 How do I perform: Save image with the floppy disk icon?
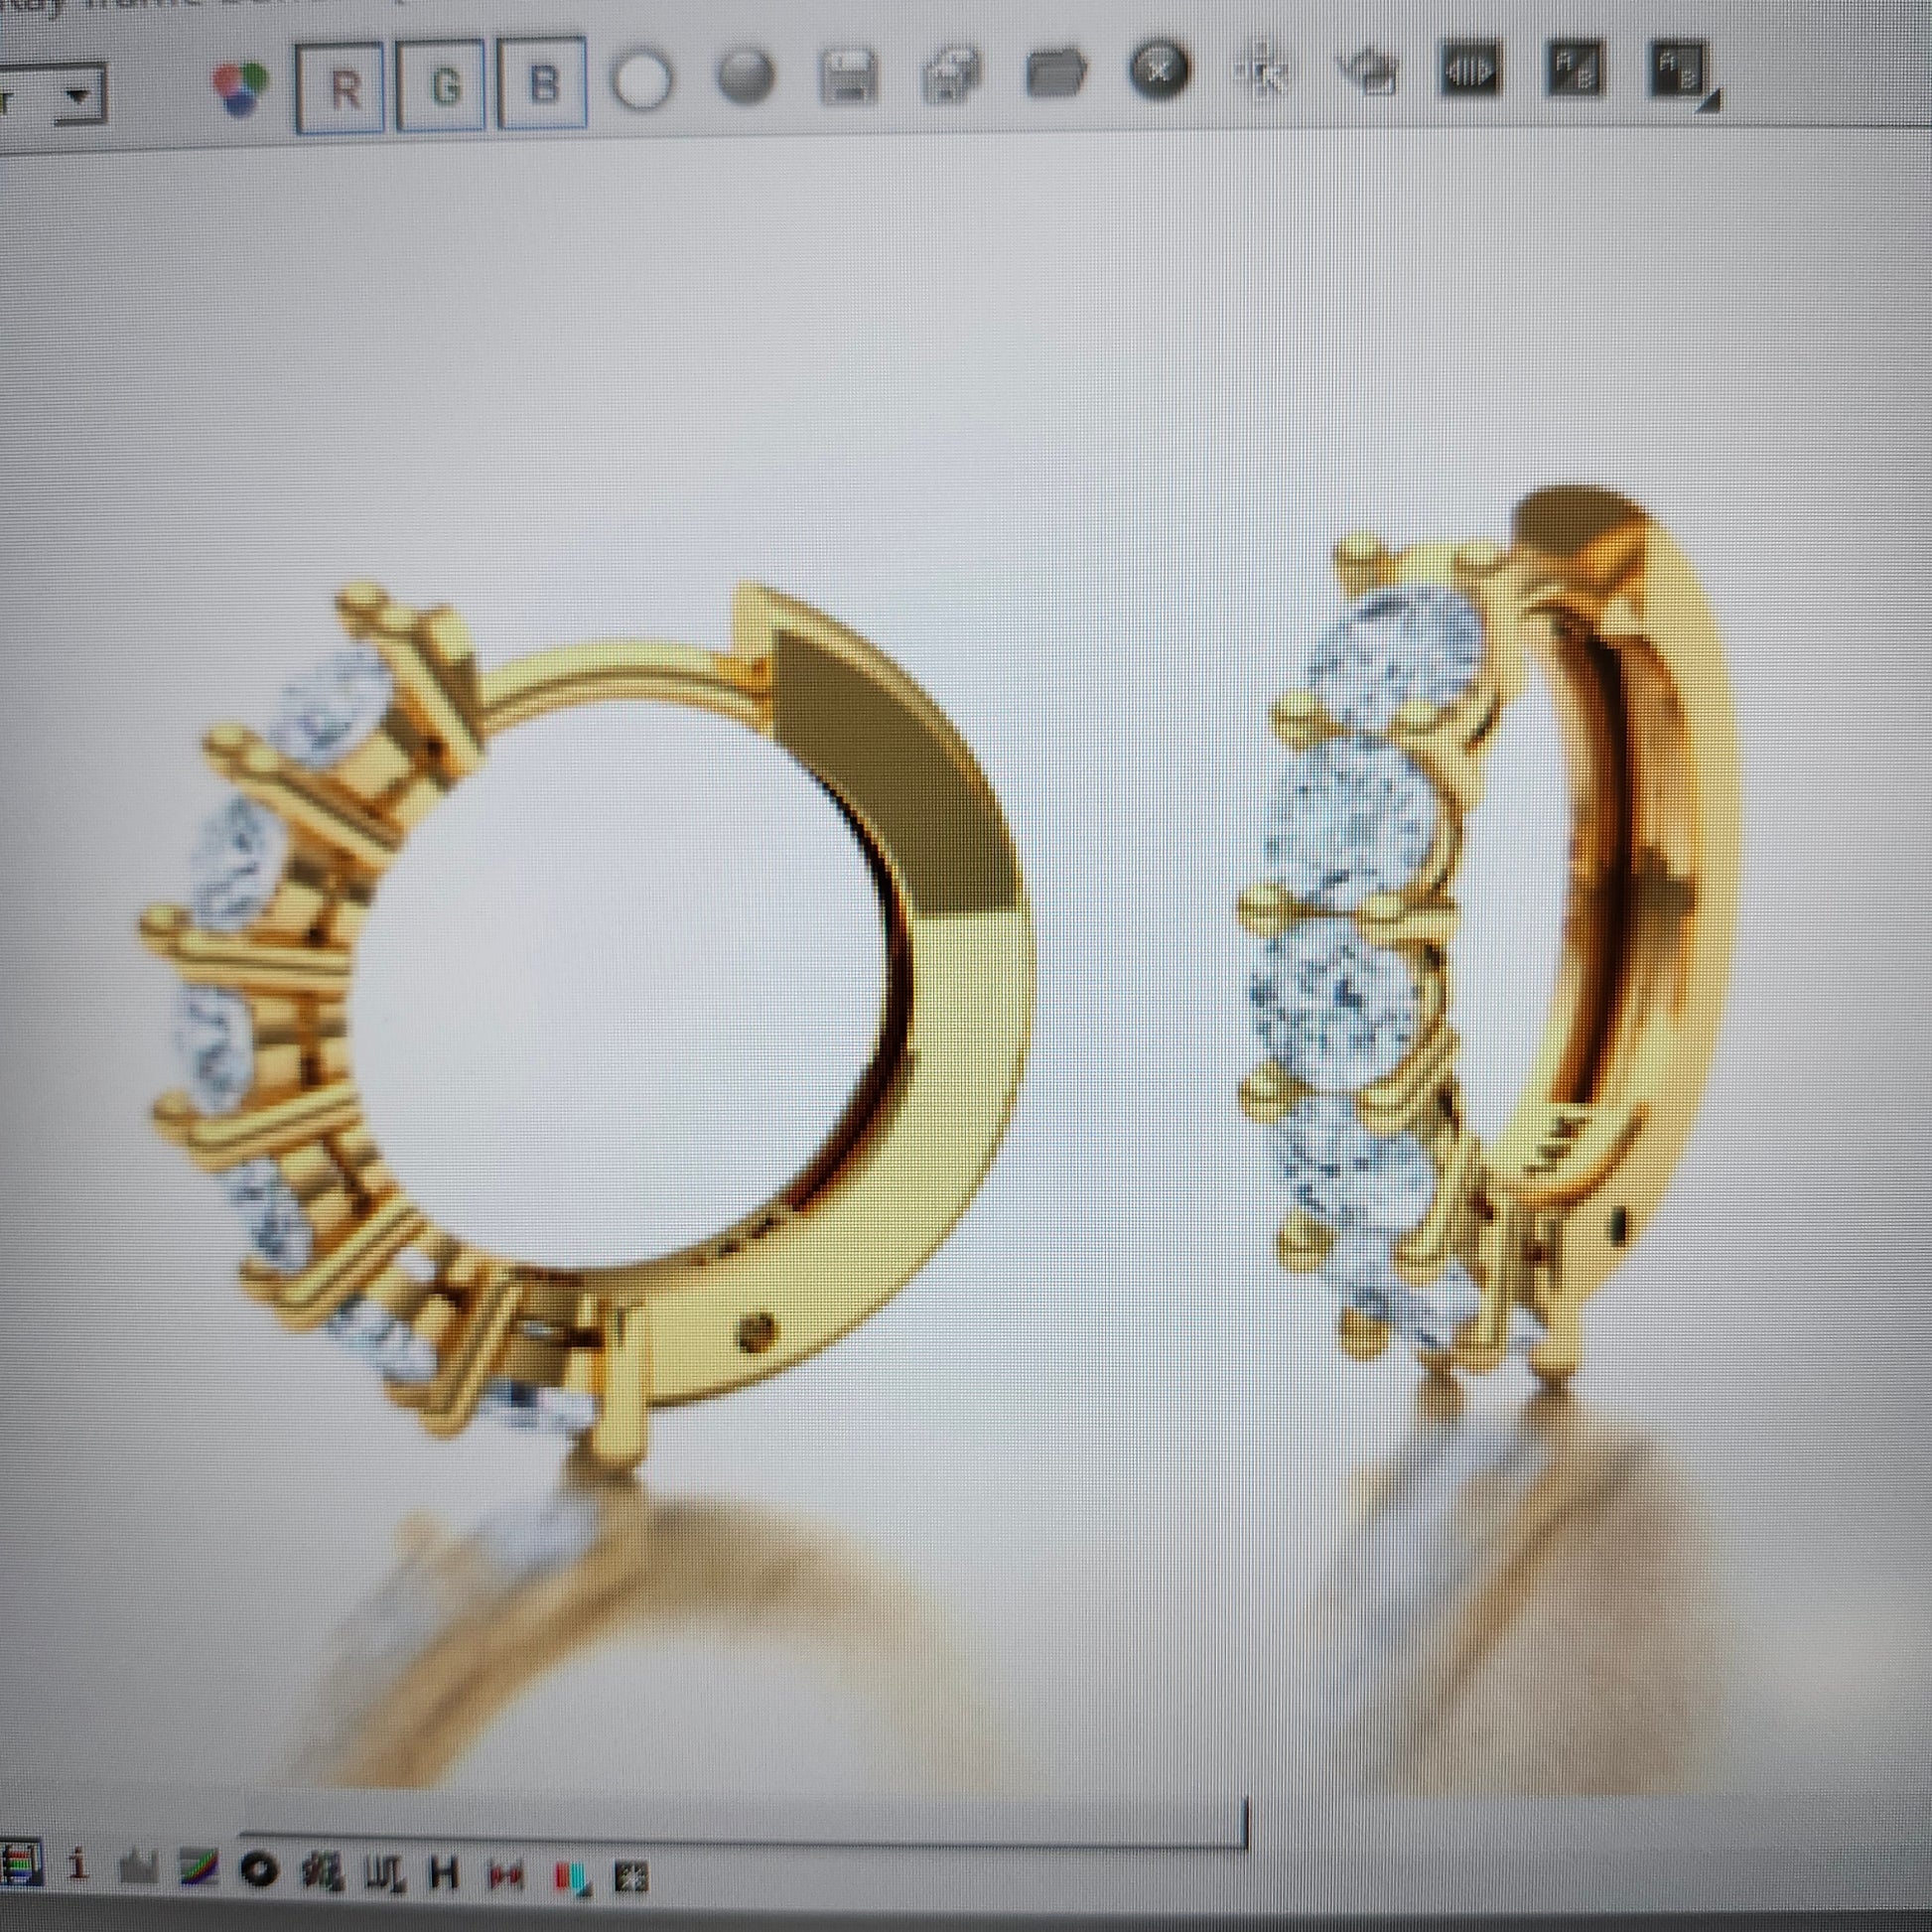point(848,76)
